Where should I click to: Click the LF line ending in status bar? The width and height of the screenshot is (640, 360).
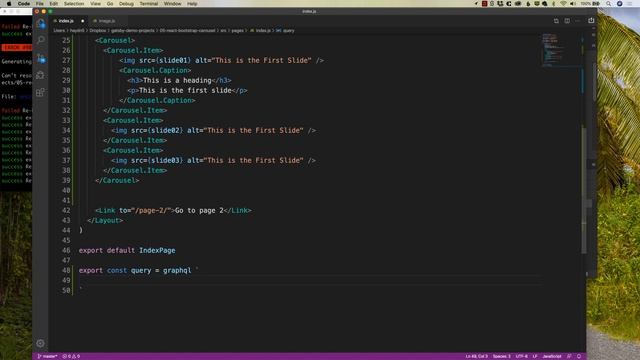coord(535,356)
